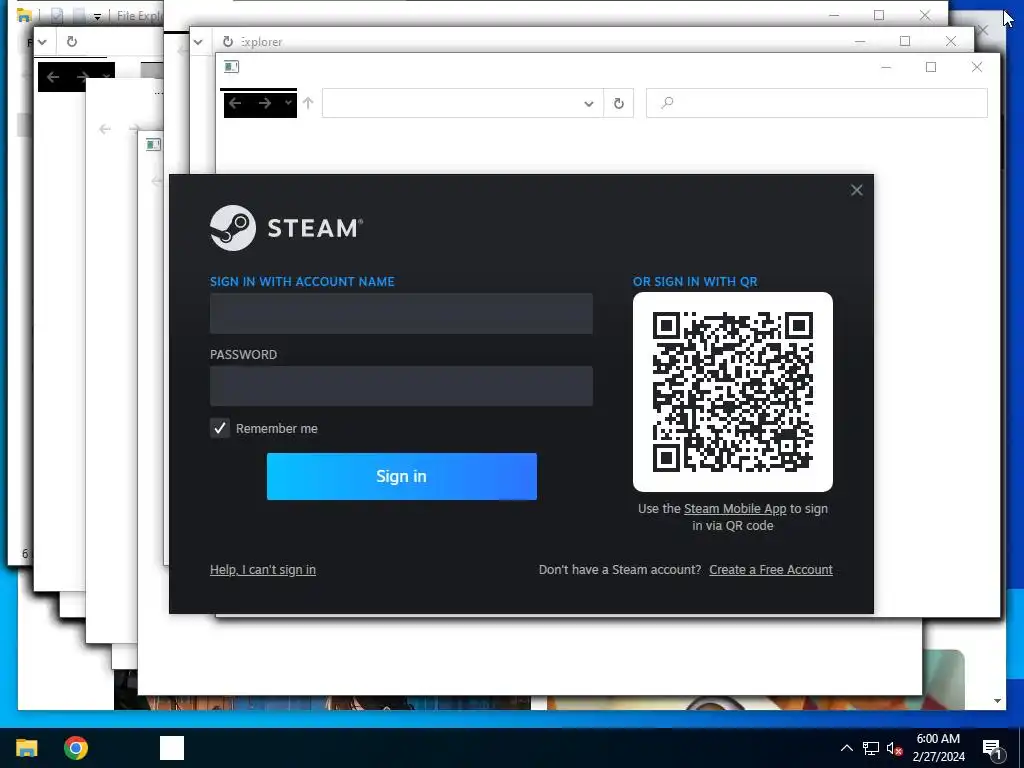This screenshot has height=768, width=1024.
Task: Uncheck the Remember me checkbox
Action: [220, 428]
